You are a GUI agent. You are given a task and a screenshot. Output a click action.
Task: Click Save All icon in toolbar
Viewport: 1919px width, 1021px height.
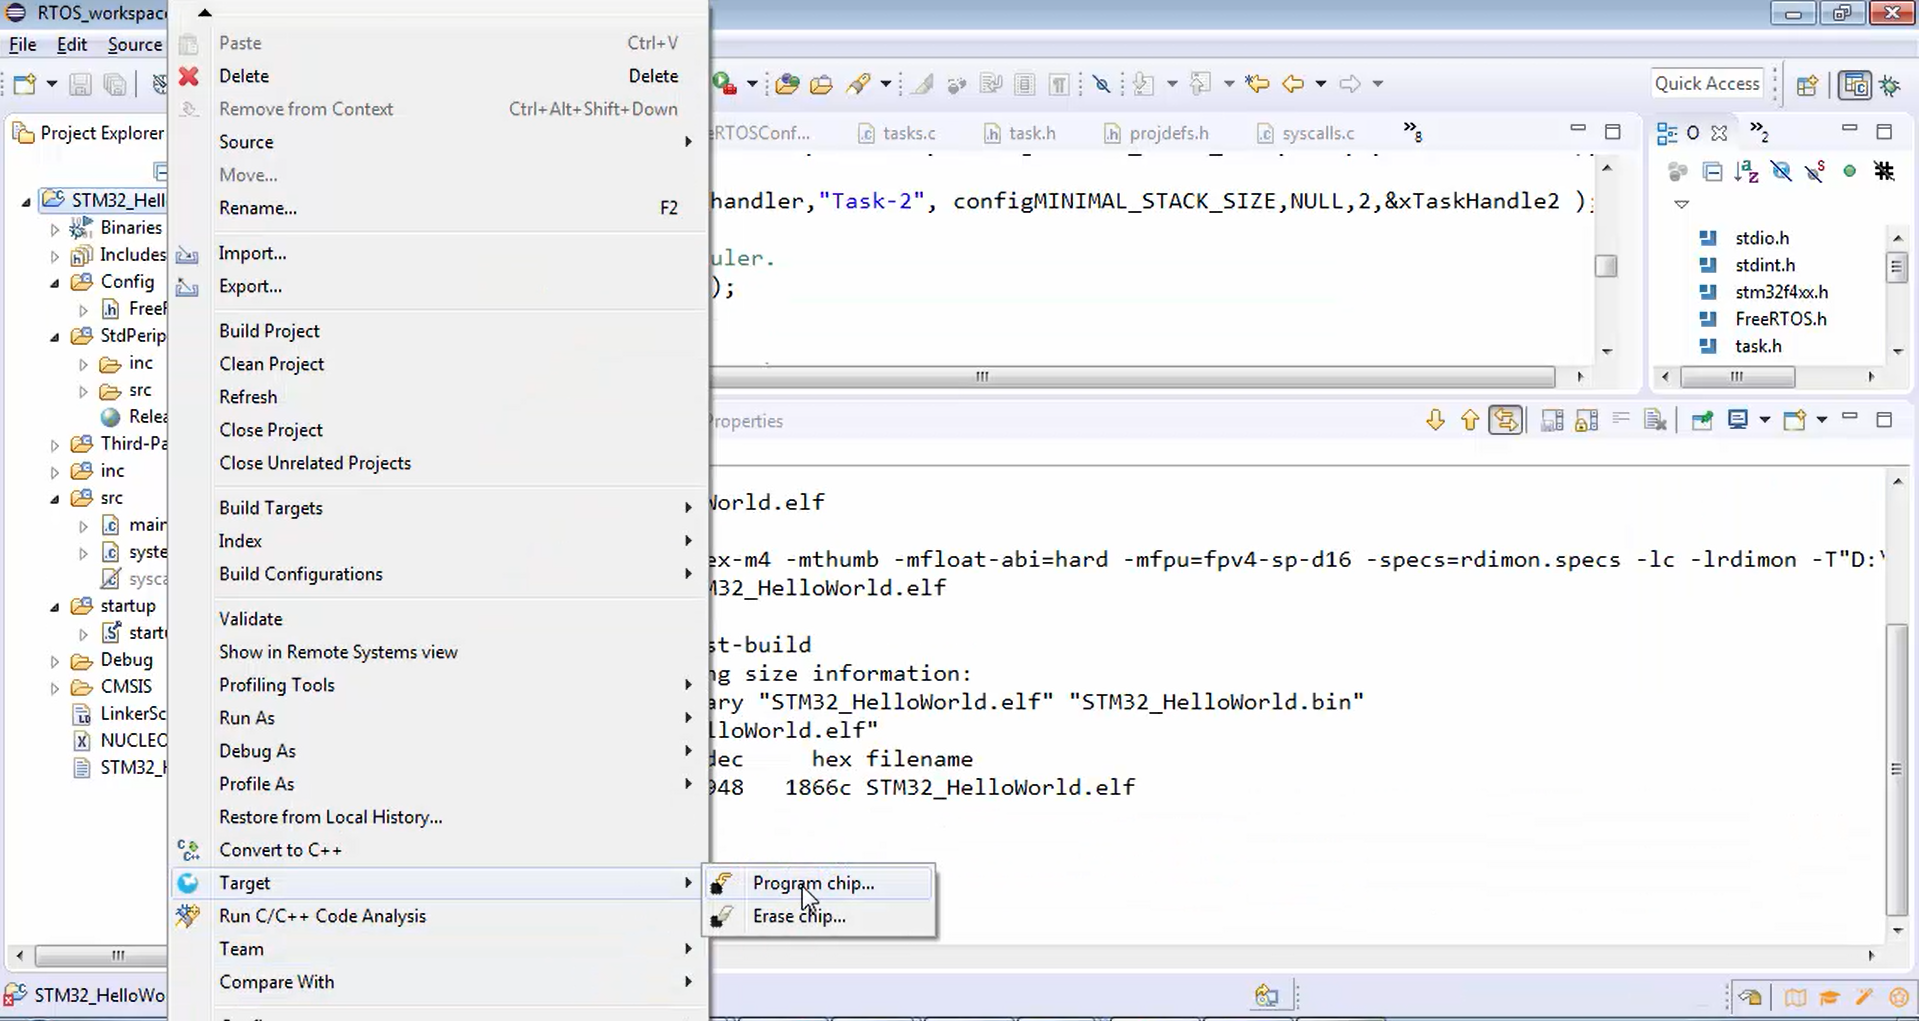point(115,84)
